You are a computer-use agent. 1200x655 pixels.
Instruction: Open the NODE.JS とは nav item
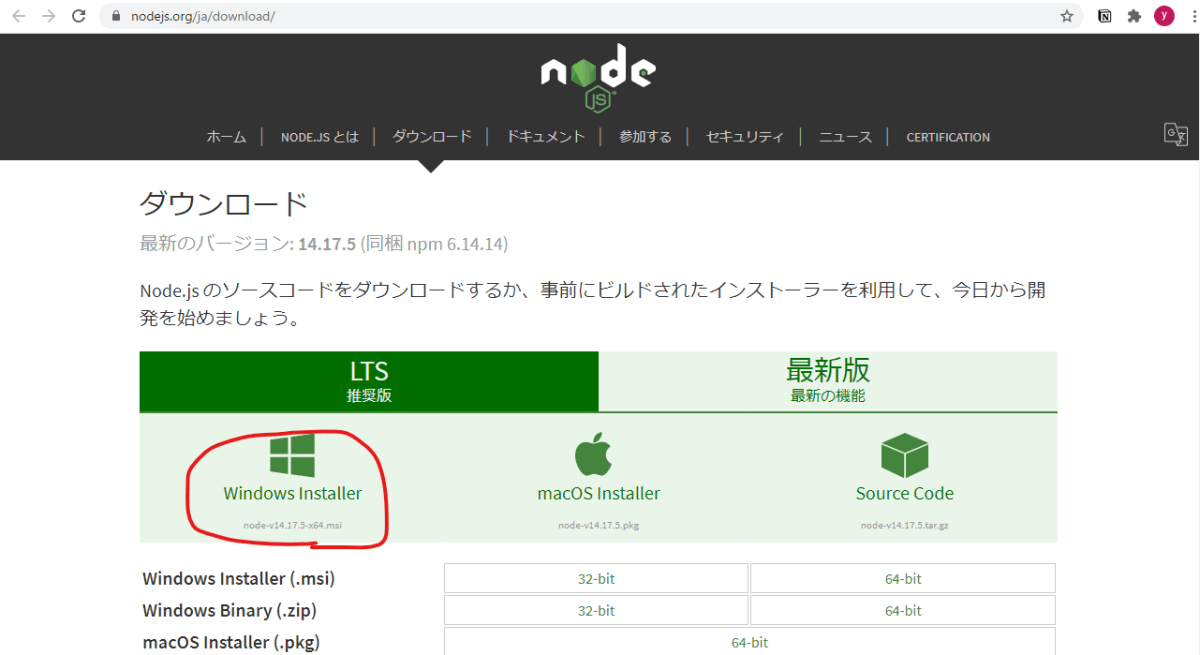click(319, 137)
